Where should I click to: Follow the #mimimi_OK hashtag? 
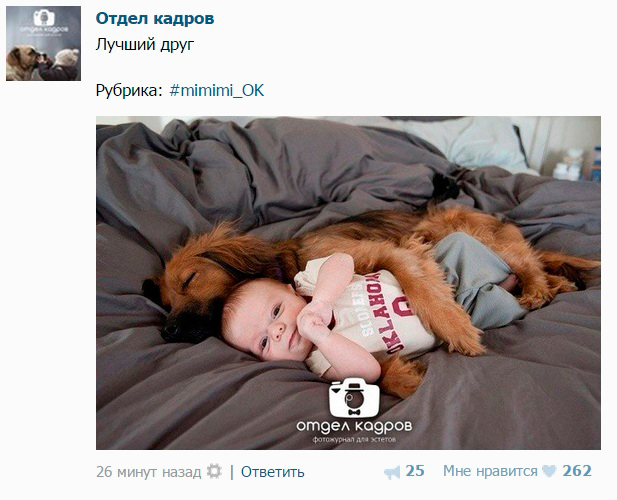[x=216, y=90]
